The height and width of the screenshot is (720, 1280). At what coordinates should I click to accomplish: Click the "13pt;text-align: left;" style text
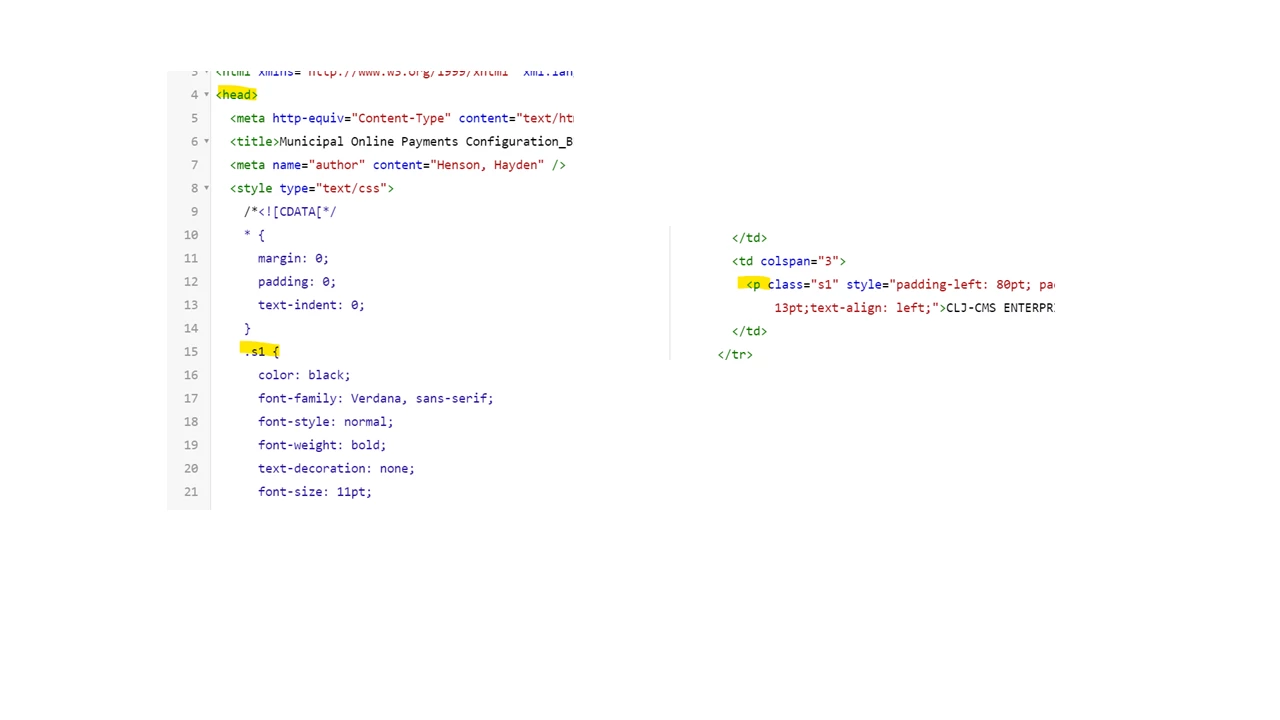(856, 308)
